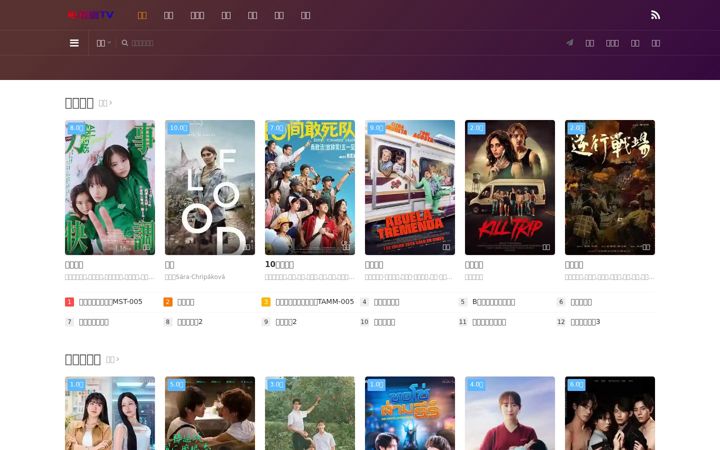Click the RSS feed icon
This screenshot has width=720, height=450.
pyautogui.click(x=655, y=15)
